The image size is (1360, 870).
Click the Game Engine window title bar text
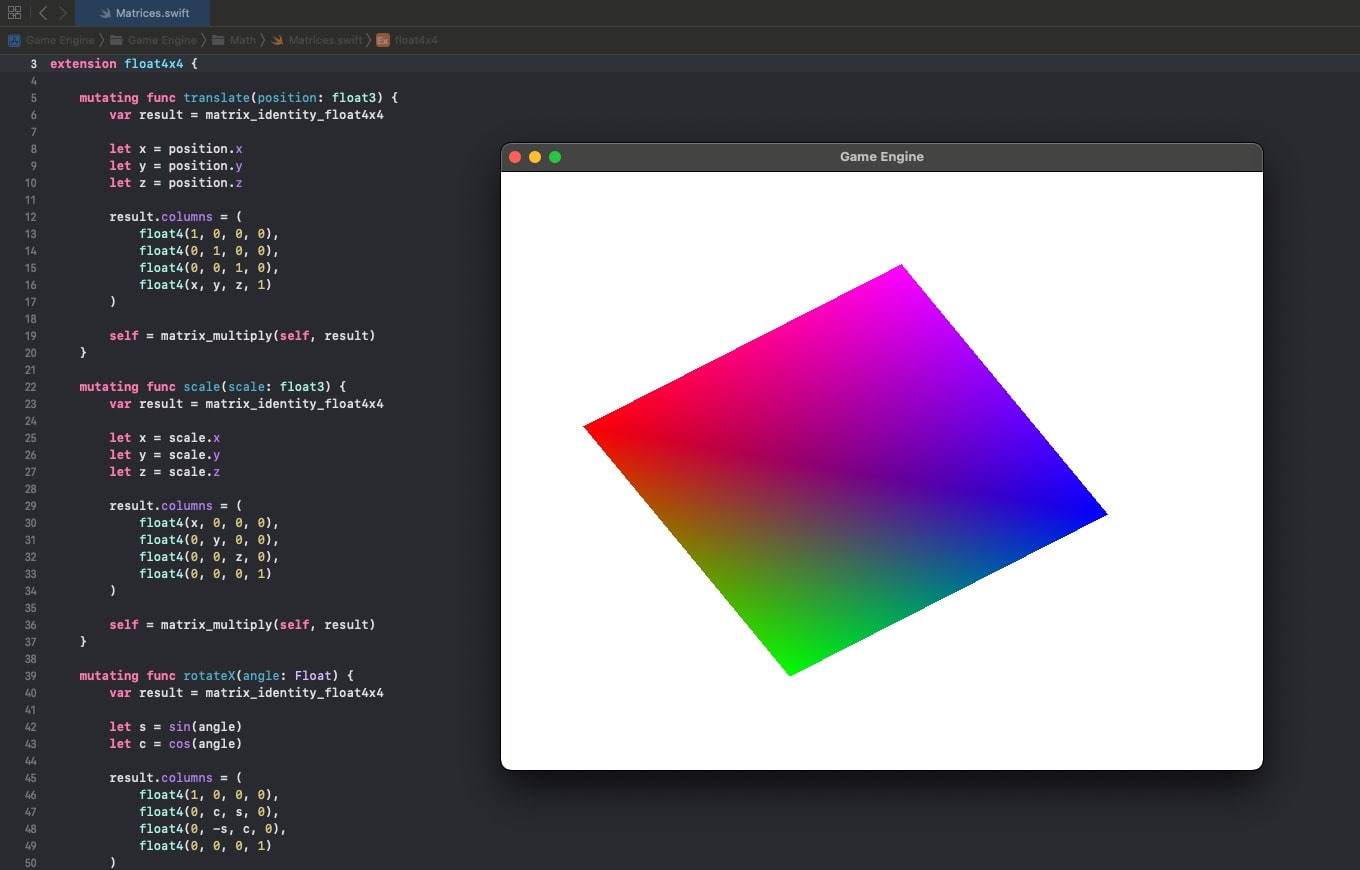pos(882,157)
